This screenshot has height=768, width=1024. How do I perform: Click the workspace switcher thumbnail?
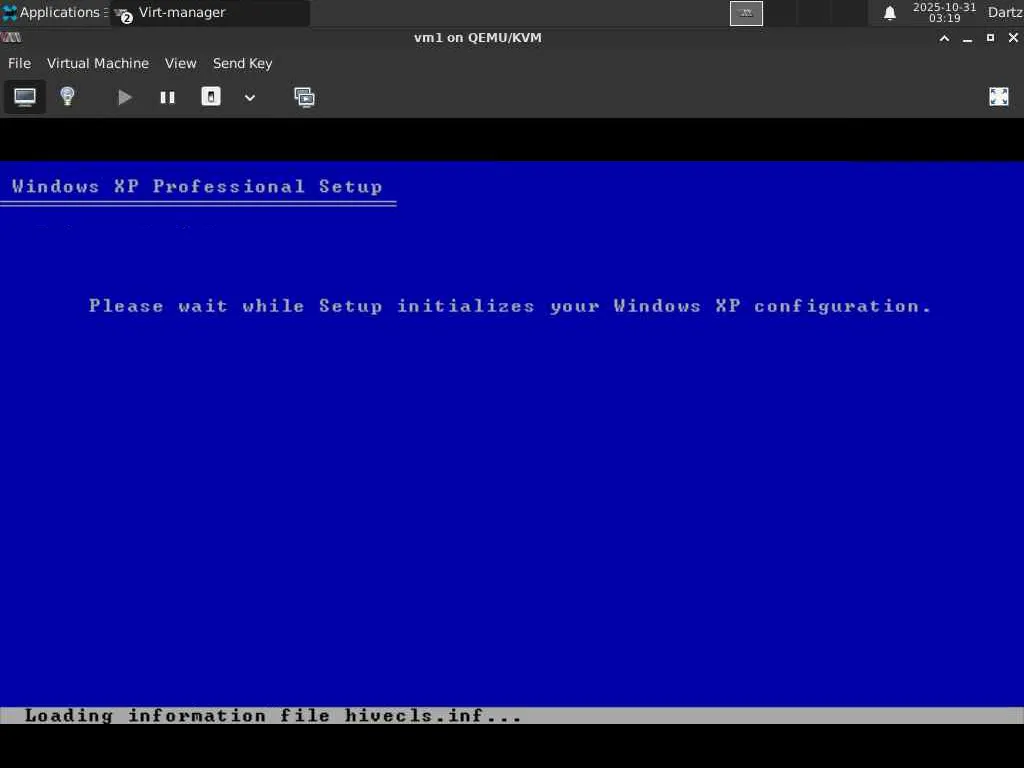click(x=746, y=13)
